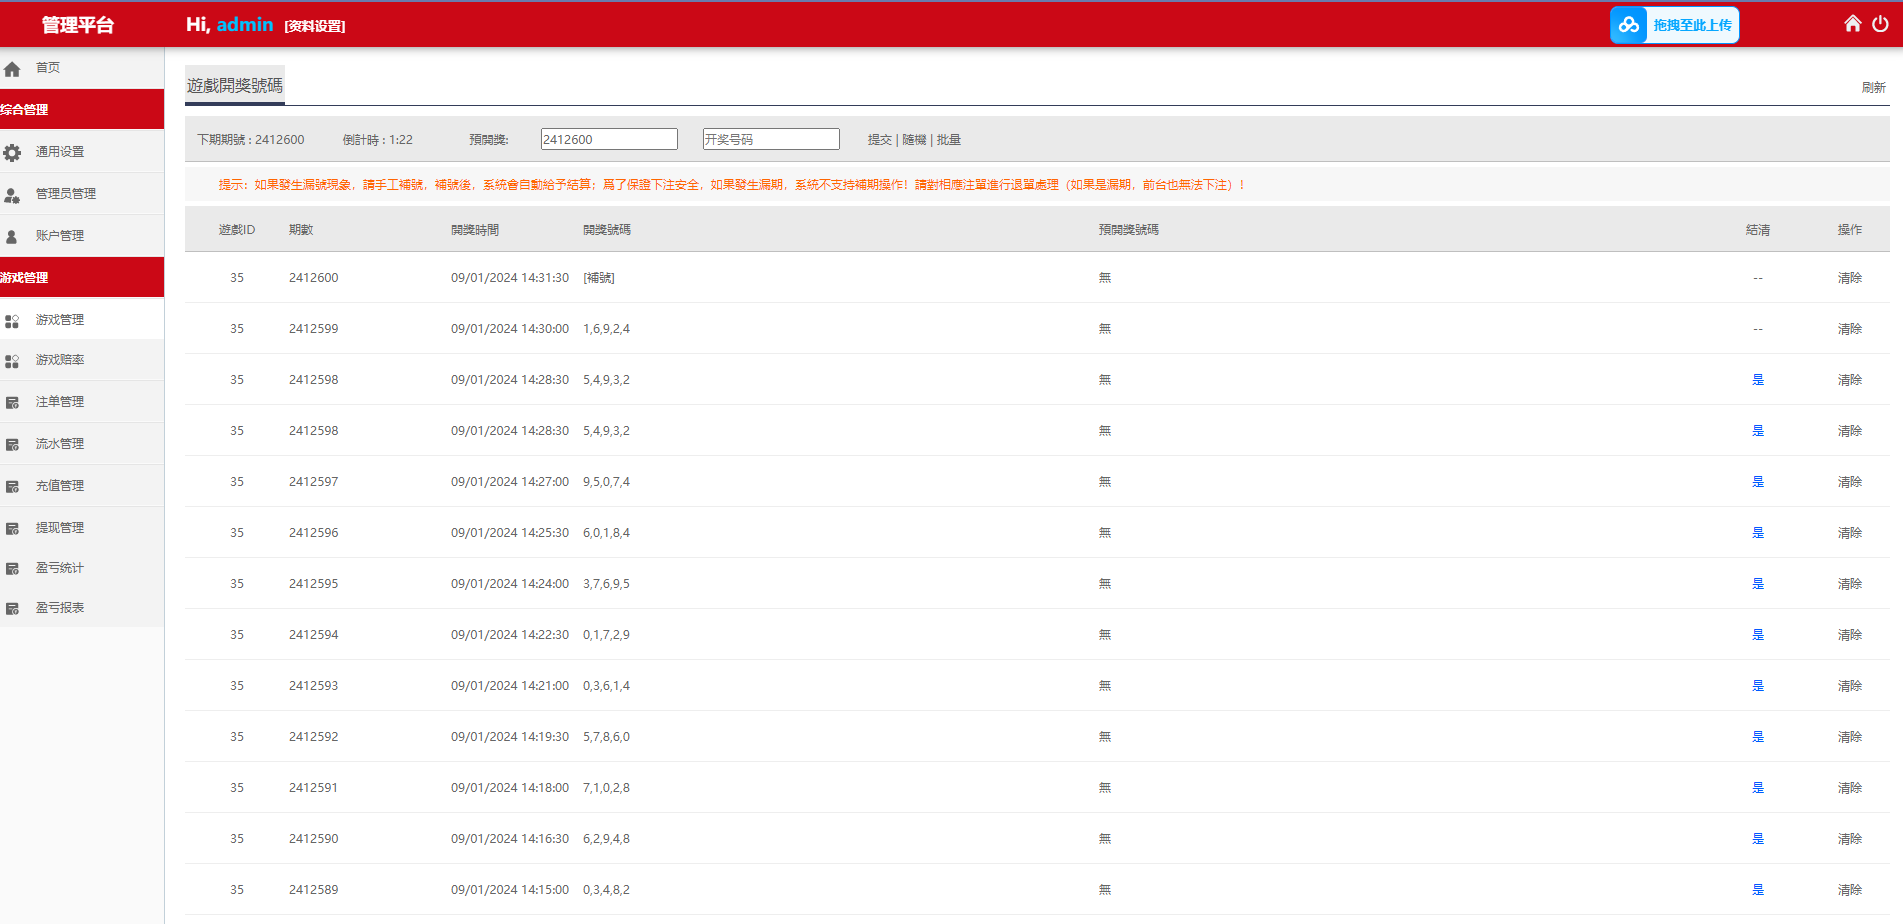Open 注单管理 in the sidebar
The image size is (1903, 924).
[60, 402]
